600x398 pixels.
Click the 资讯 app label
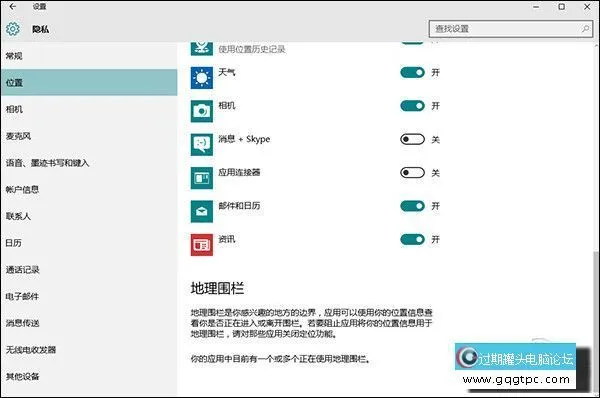click(x=227, y=239)
